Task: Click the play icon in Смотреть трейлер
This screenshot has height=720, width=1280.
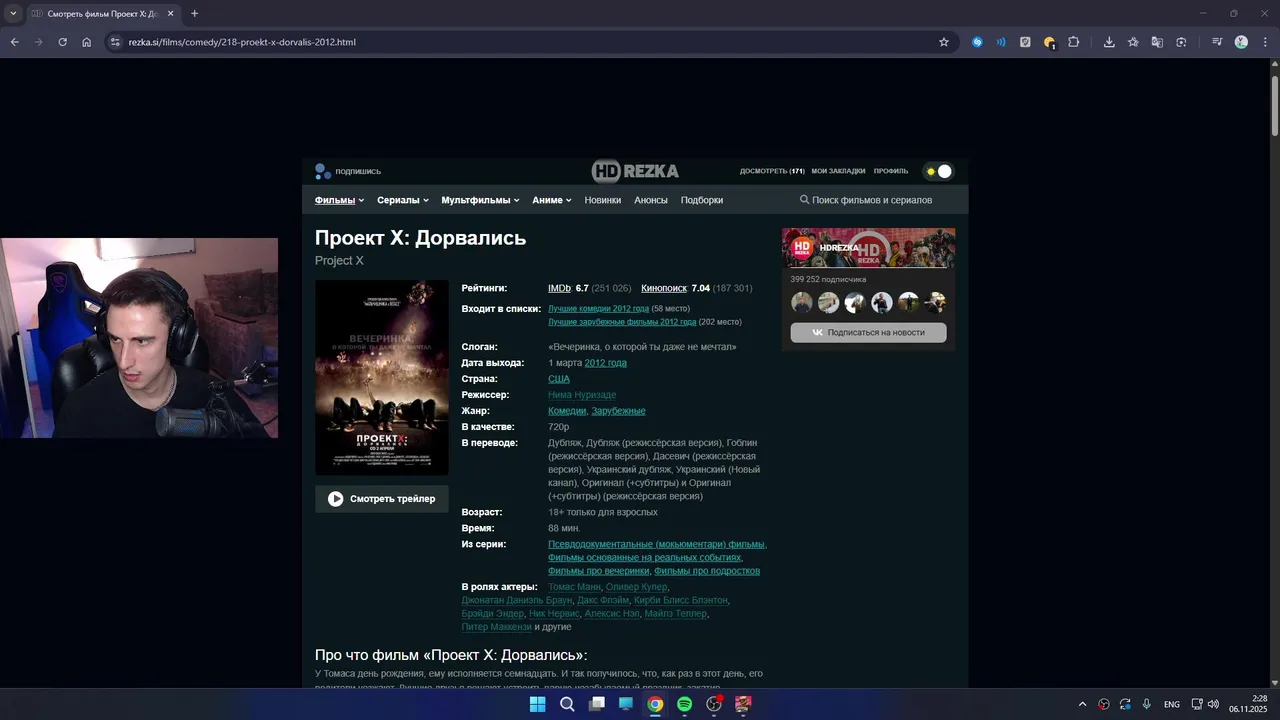Action: click(335, 499)
